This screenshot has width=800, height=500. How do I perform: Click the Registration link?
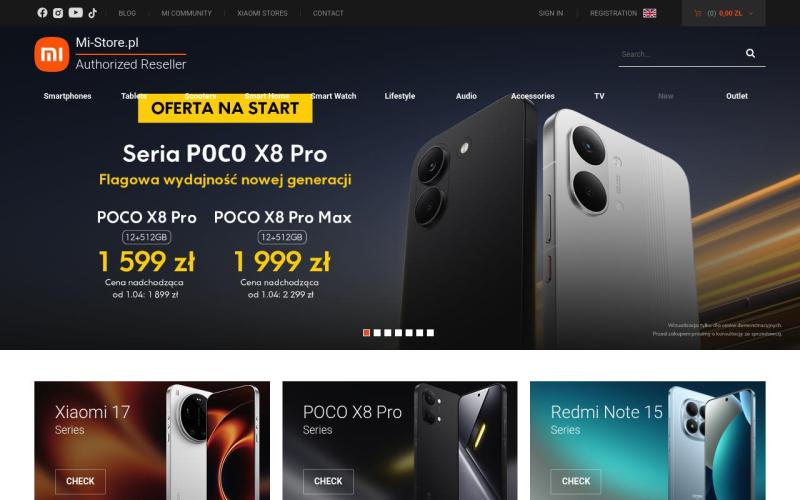[613, 13]
